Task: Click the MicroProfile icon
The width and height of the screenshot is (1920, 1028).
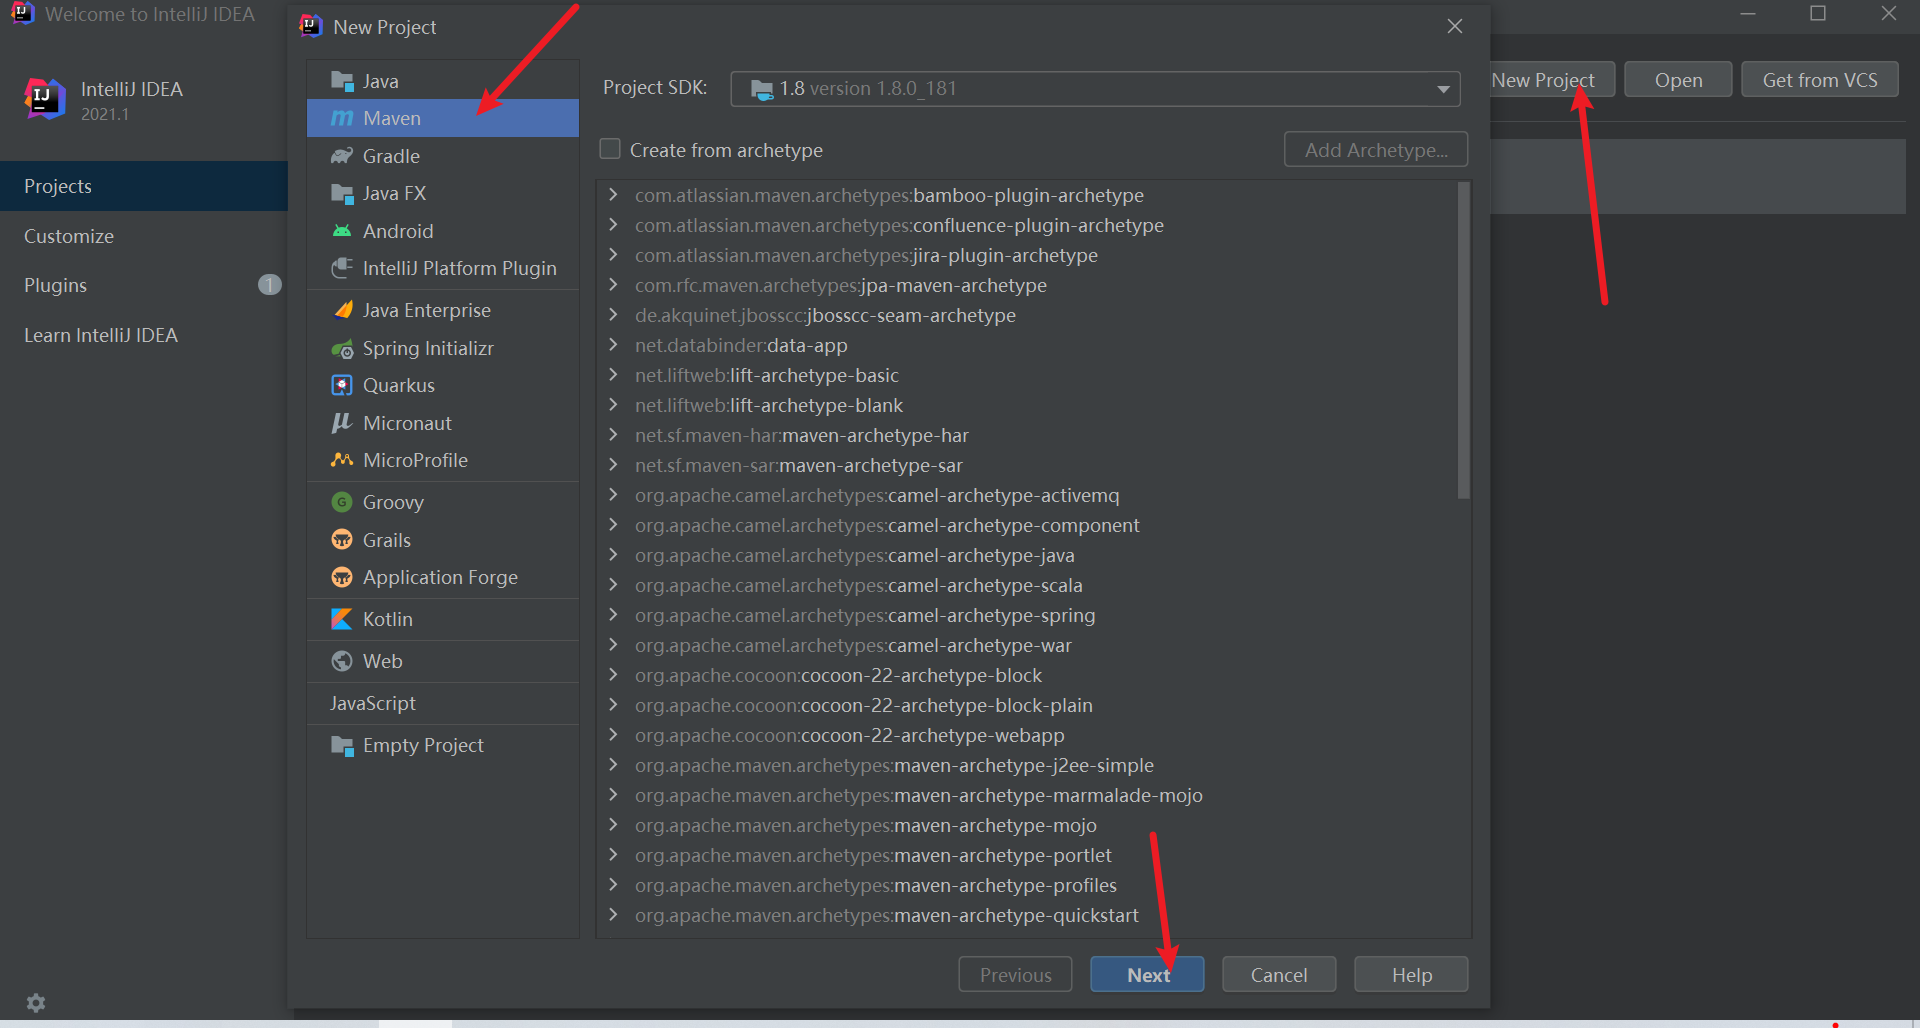Action: click(342, 460)
